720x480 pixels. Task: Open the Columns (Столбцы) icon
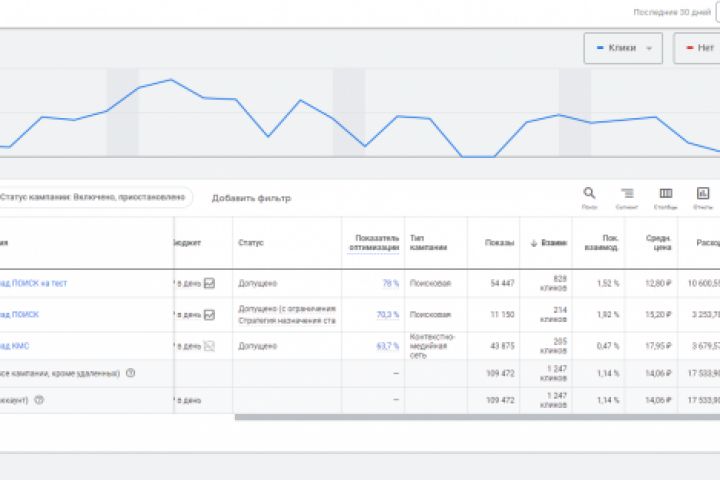pos(665,194)
